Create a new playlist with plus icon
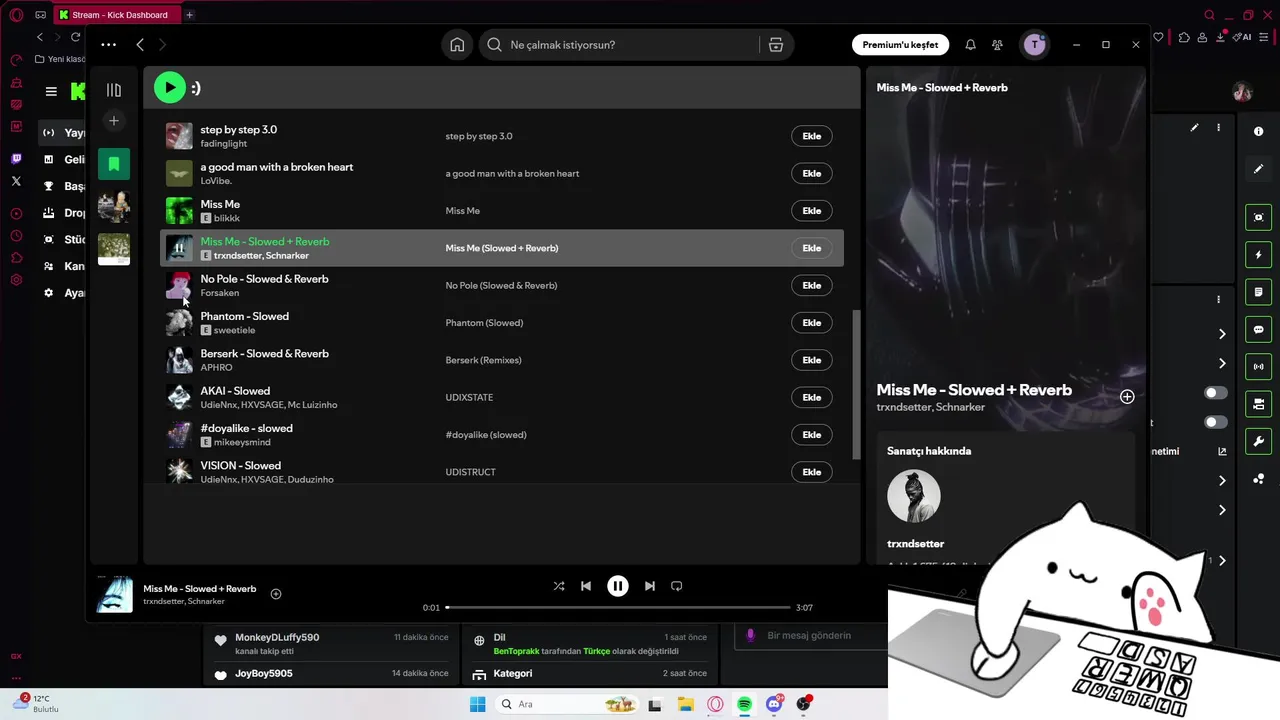Viewport: 1280px width, 720px height. tap(114, 121)
